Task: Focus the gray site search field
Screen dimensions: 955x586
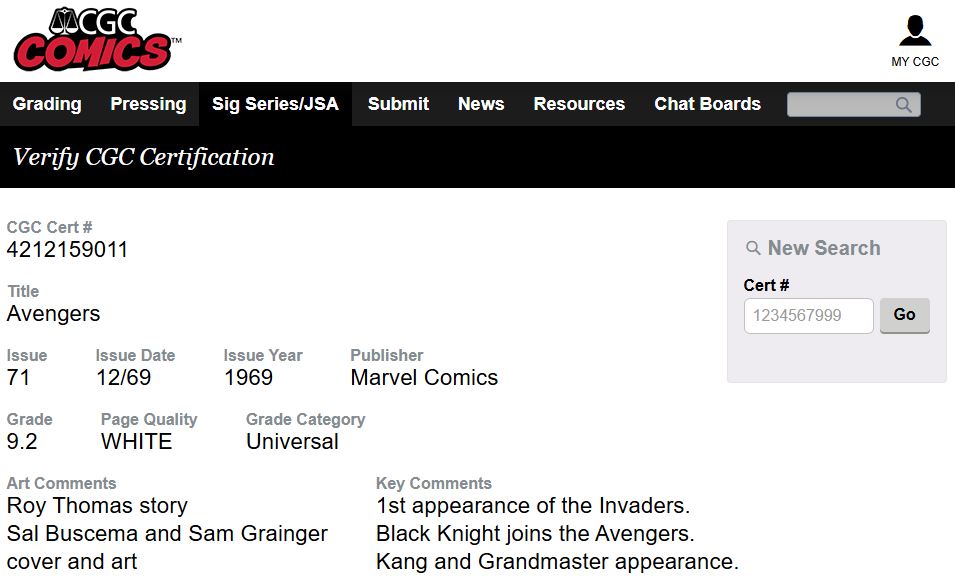Action: point(853,105)
